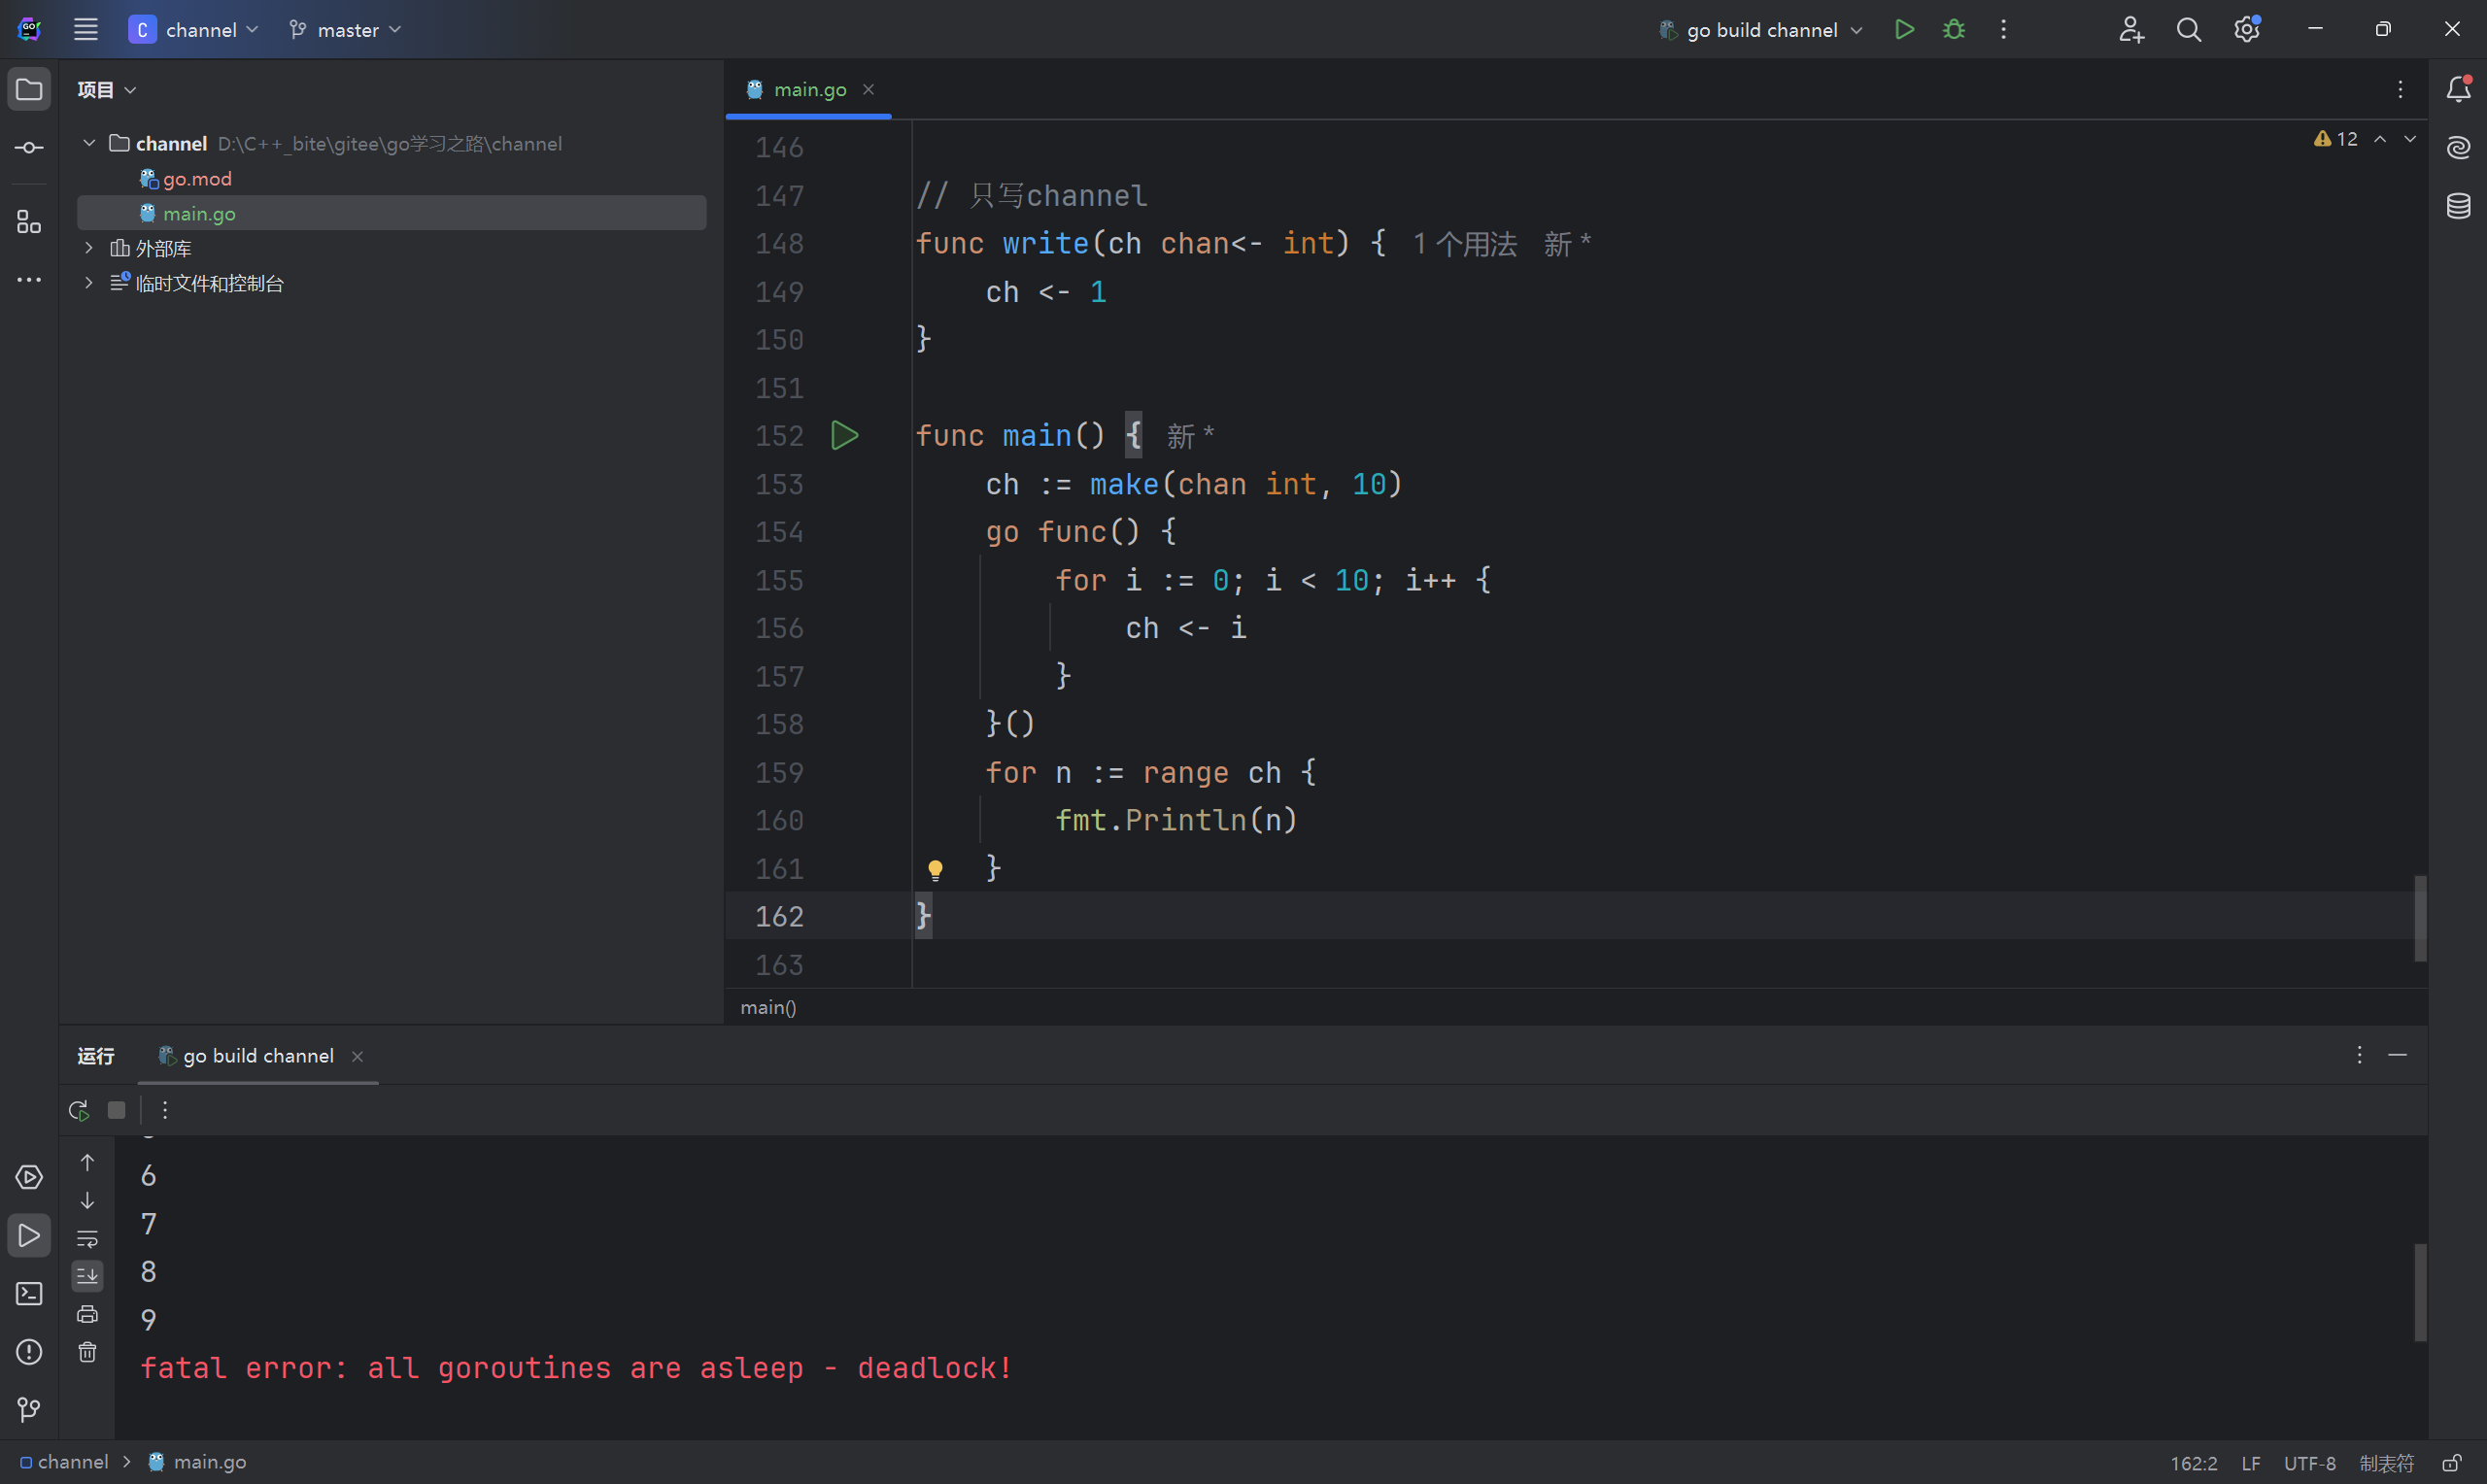Close go build channel run tab
This screenshot has width=2487, height=1484.
coord(357,1057)
